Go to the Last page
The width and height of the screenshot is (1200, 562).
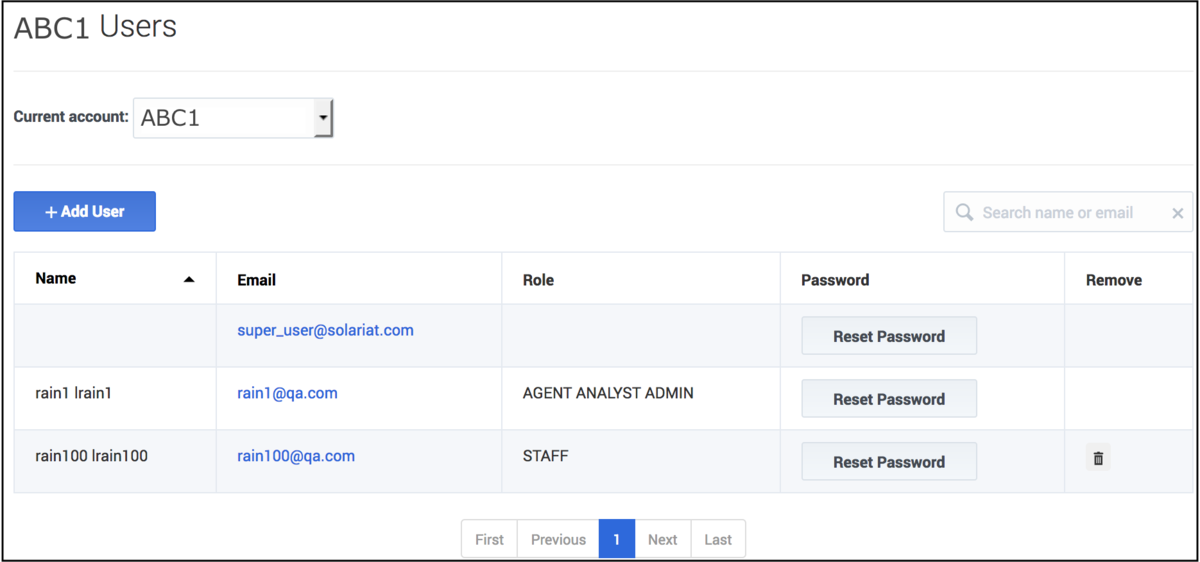(718, 539)
